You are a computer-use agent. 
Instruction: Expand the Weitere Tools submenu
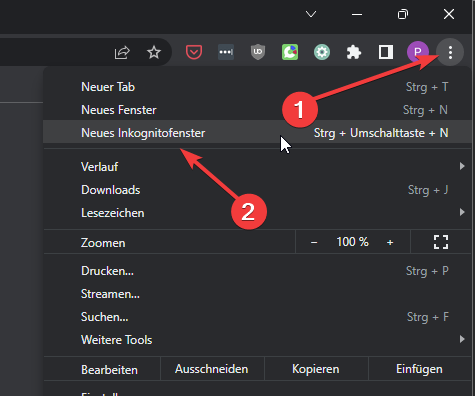point(257,340)
